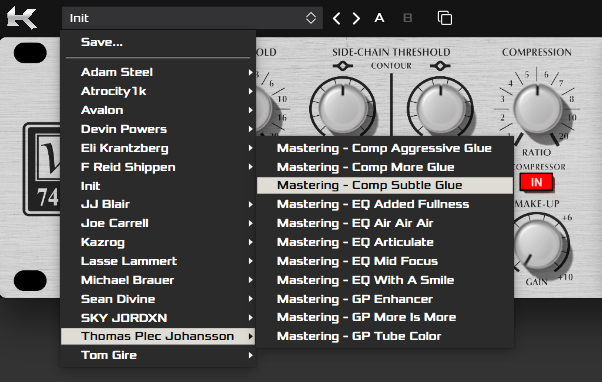Load Mastering - EQ Added Fullness preset
This screenshot has width=602, height=382.
(385, 204)
